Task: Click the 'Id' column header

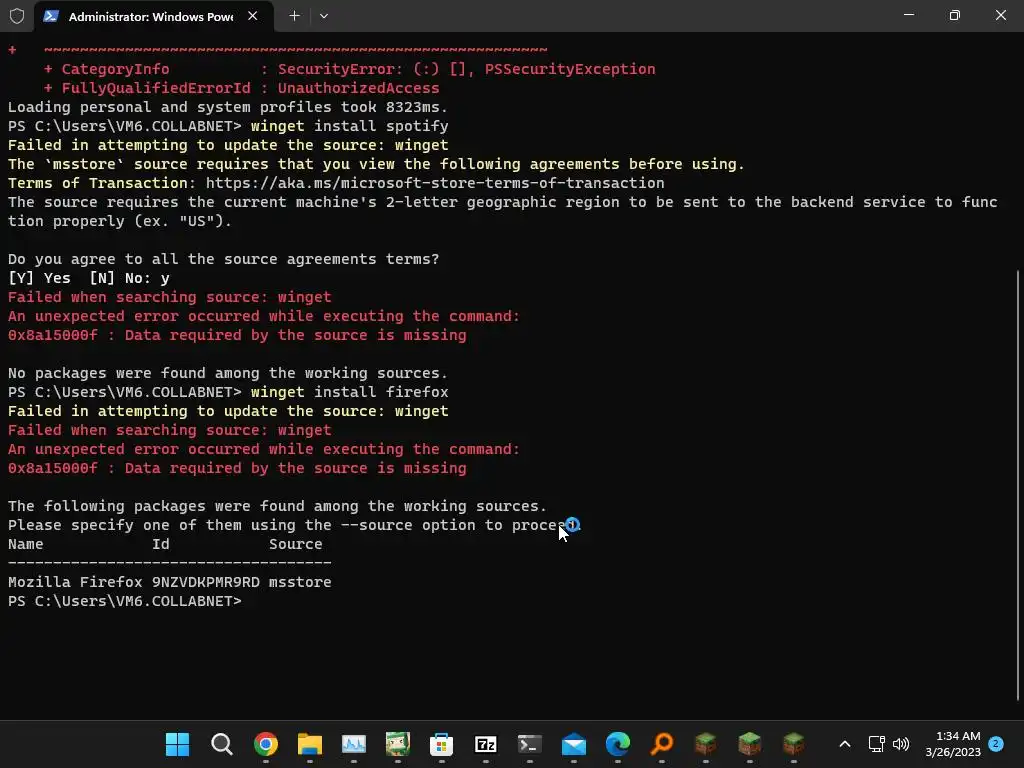Action: point(161,544)
